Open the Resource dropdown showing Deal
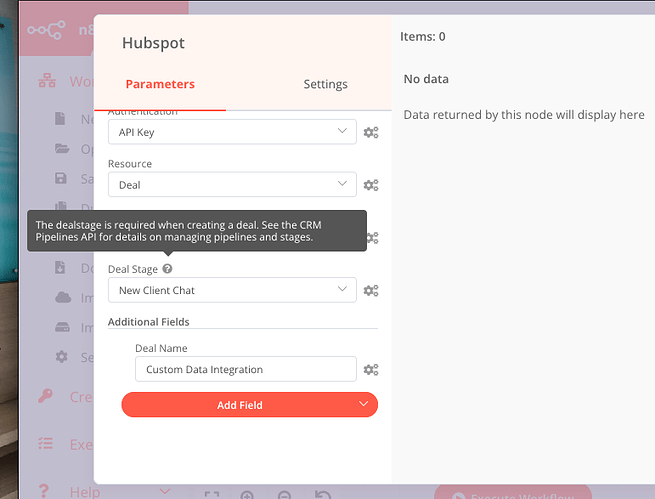Screen dimensions: 655x499 tap(232, 185)
